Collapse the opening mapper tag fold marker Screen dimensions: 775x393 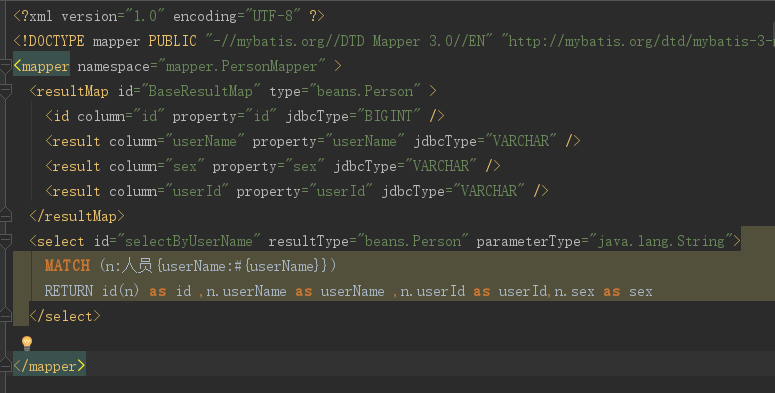click(x=5, y=66)
